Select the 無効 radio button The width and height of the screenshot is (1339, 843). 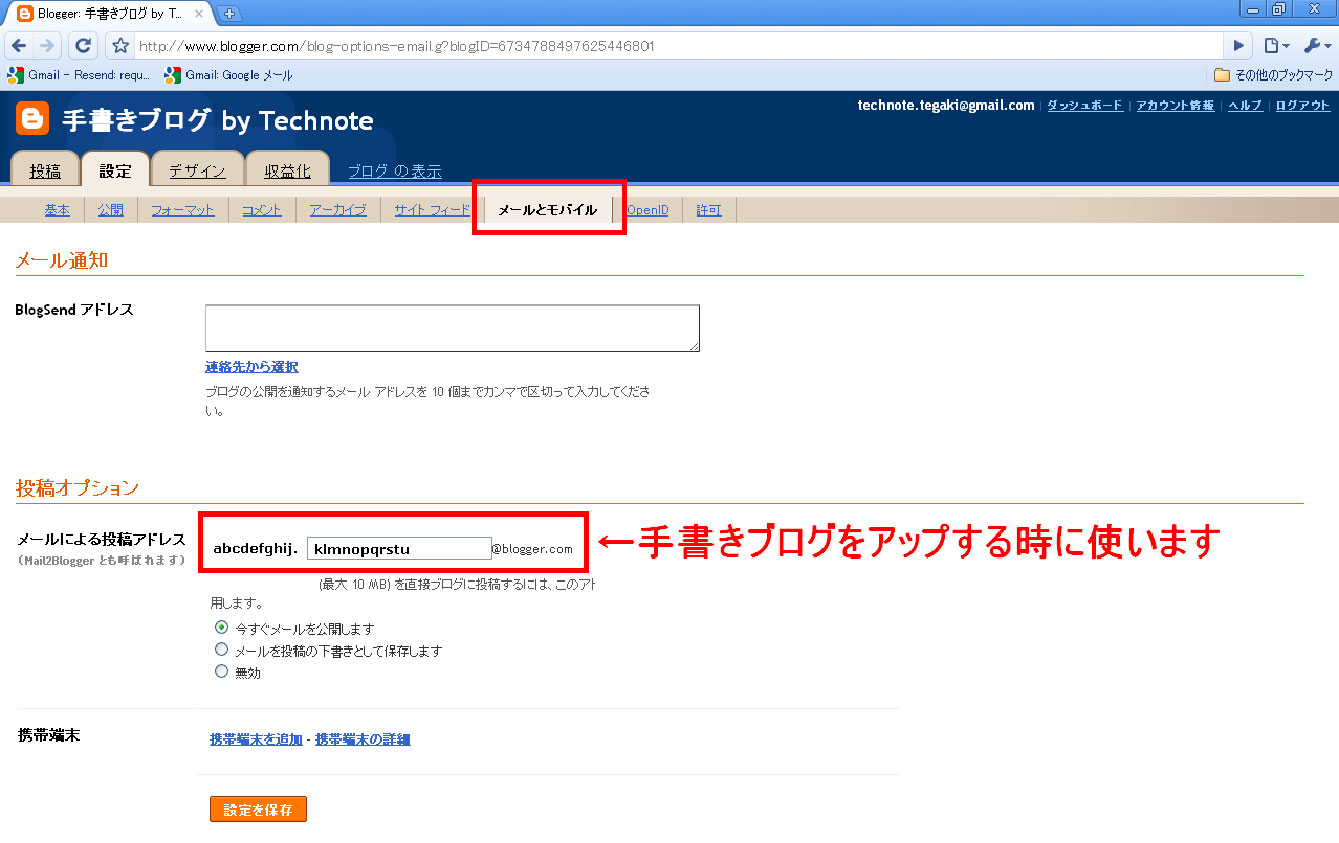(222, 671)
